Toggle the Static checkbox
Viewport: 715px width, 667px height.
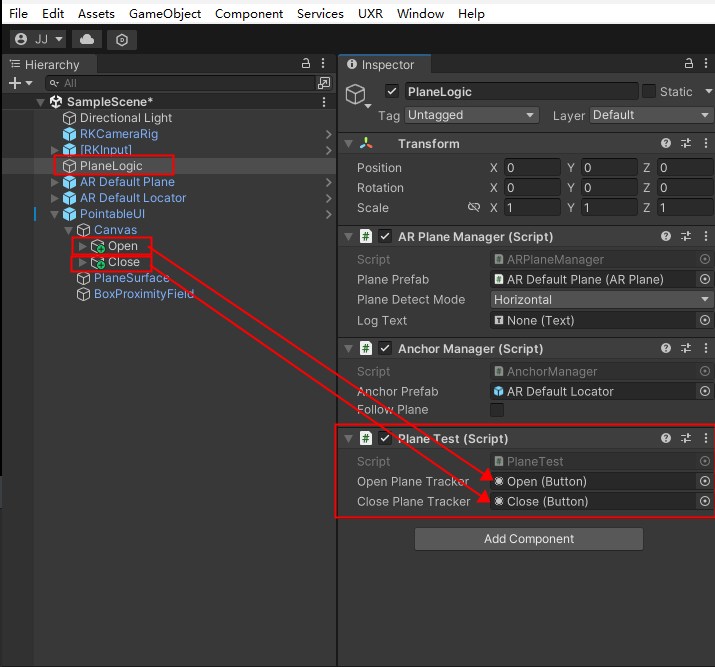[x=648, y=91]
